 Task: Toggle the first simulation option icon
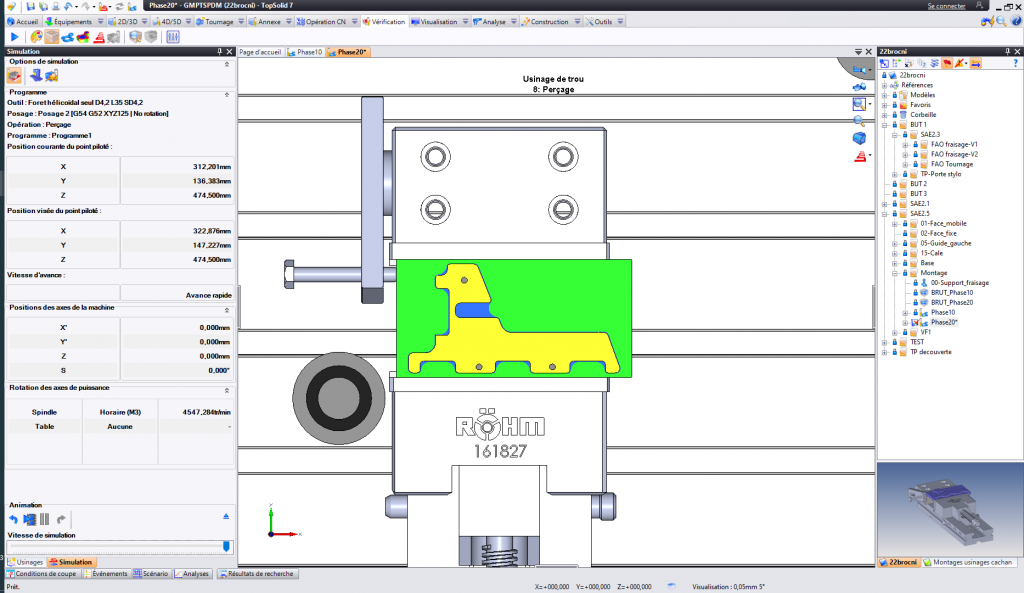pos(15,75)
